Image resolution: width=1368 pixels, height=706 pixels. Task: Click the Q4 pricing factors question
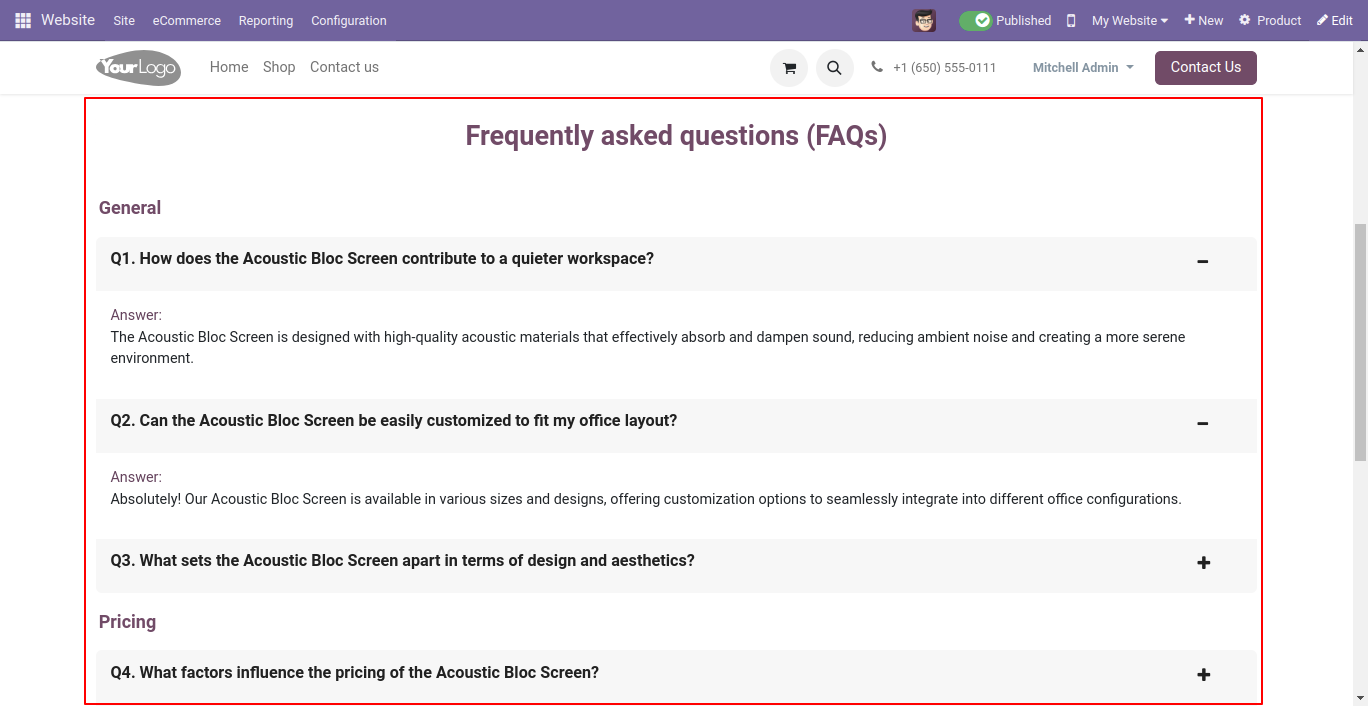pos(355,673)
